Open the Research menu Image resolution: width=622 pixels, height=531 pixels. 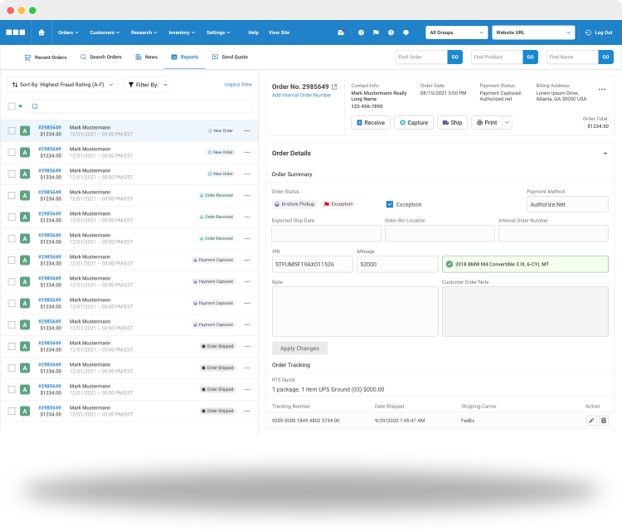tap(144, 33)
